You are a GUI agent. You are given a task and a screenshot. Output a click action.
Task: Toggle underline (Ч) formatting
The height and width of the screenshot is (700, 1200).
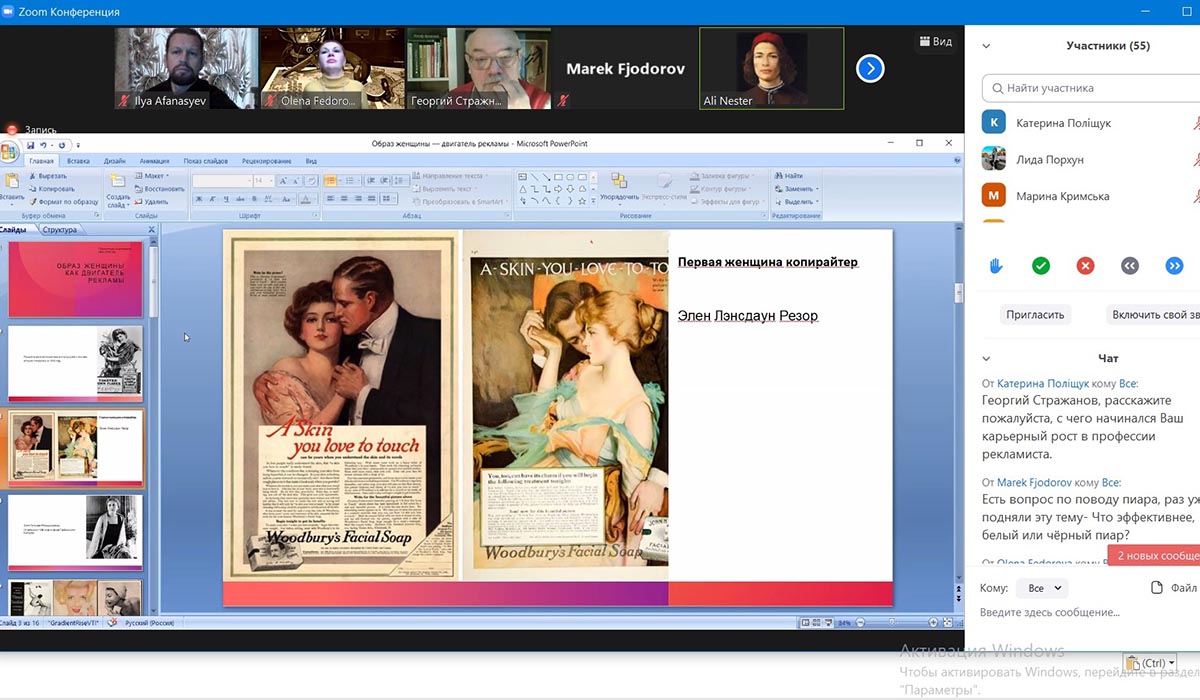pos(224,199)
